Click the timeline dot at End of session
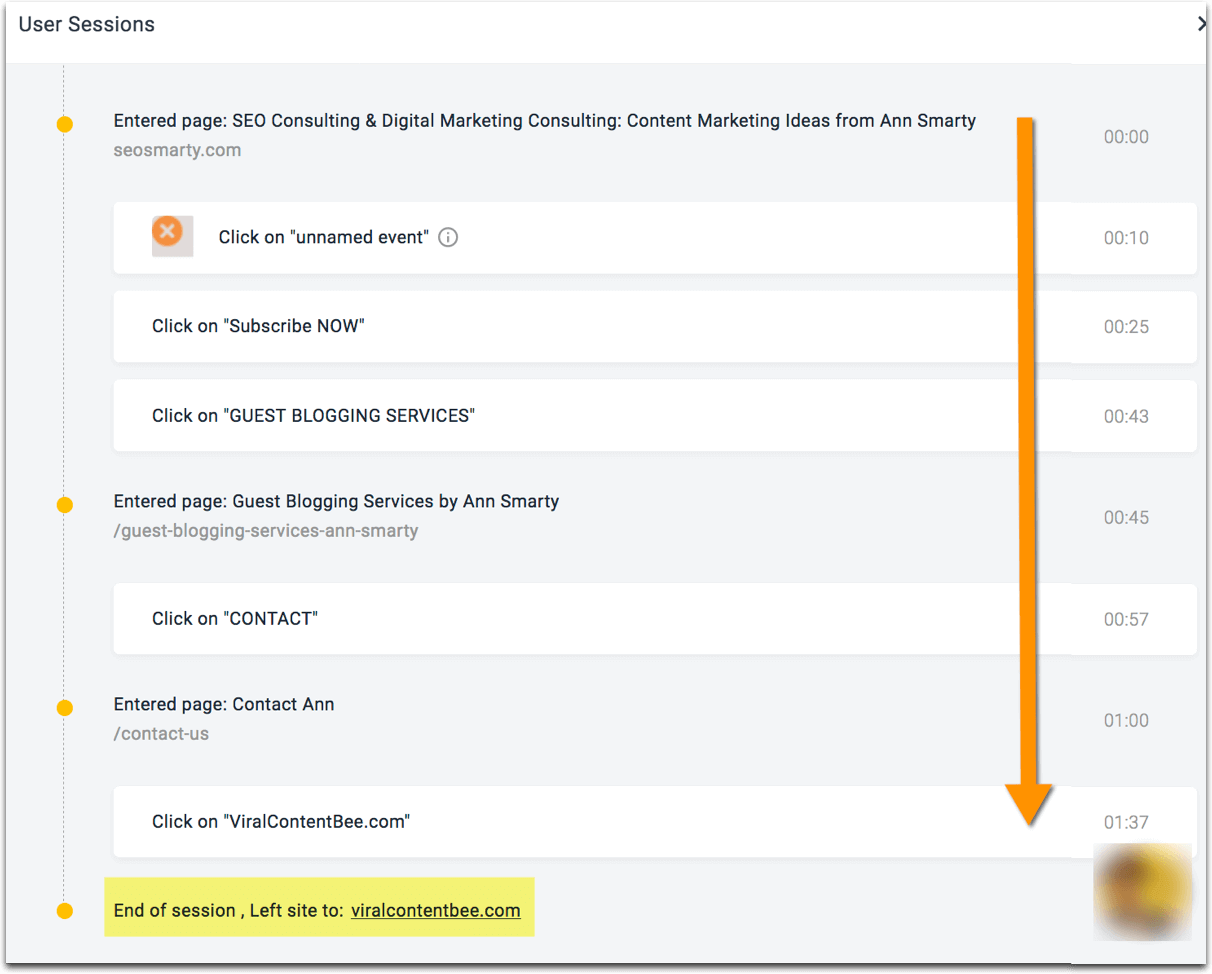1212x974 pixels. [65, 911]
